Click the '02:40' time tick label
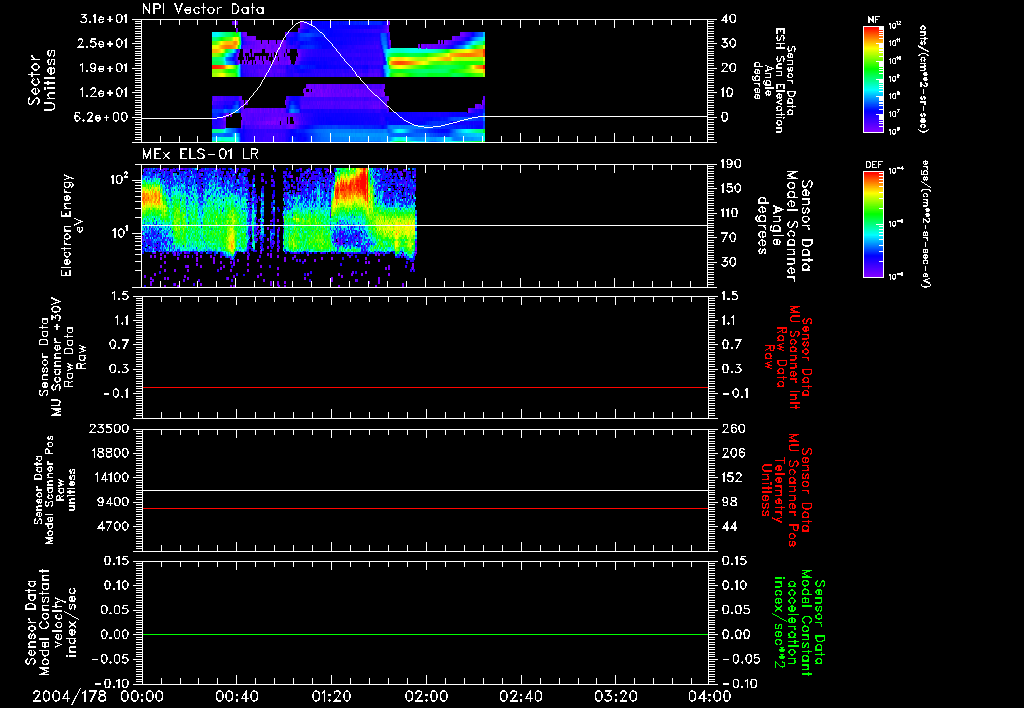Image resolution: width=1024 pixels, height=708 pixels. click(520, 696)
